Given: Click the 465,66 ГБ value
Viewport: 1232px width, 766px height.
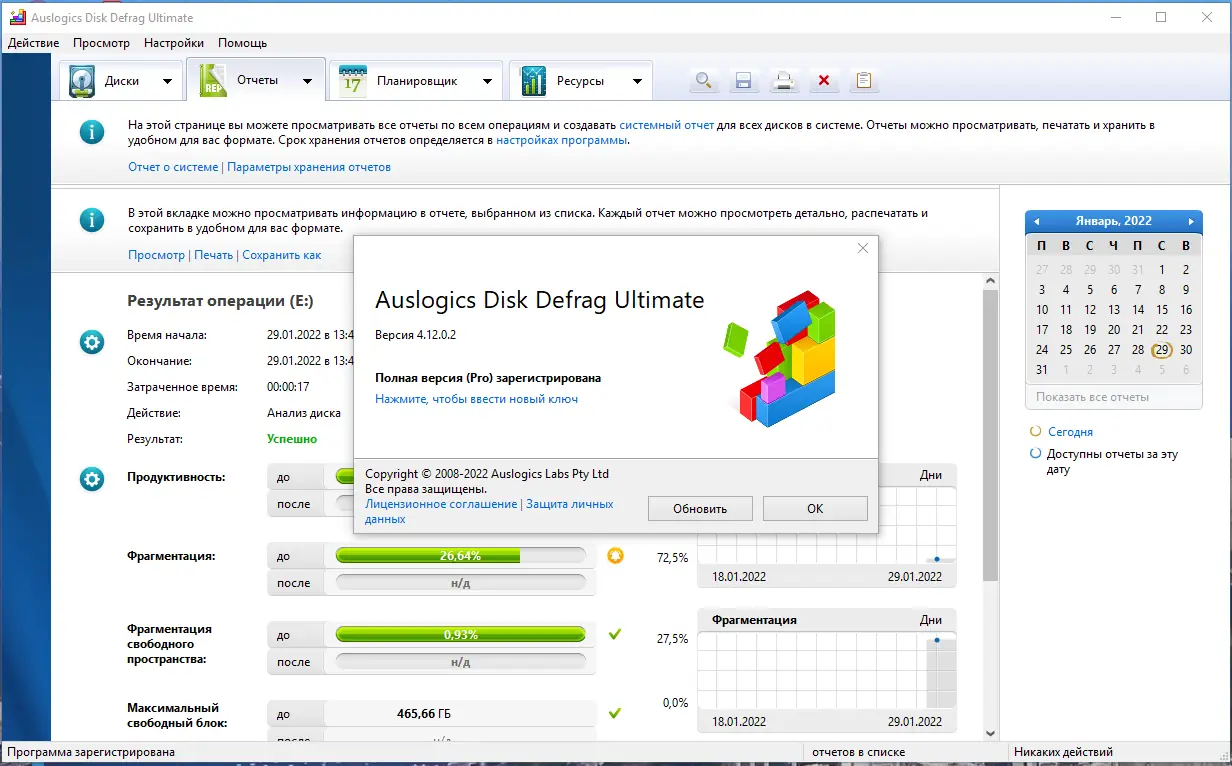Looking at the screenshot, I should [x=424, y=714].
